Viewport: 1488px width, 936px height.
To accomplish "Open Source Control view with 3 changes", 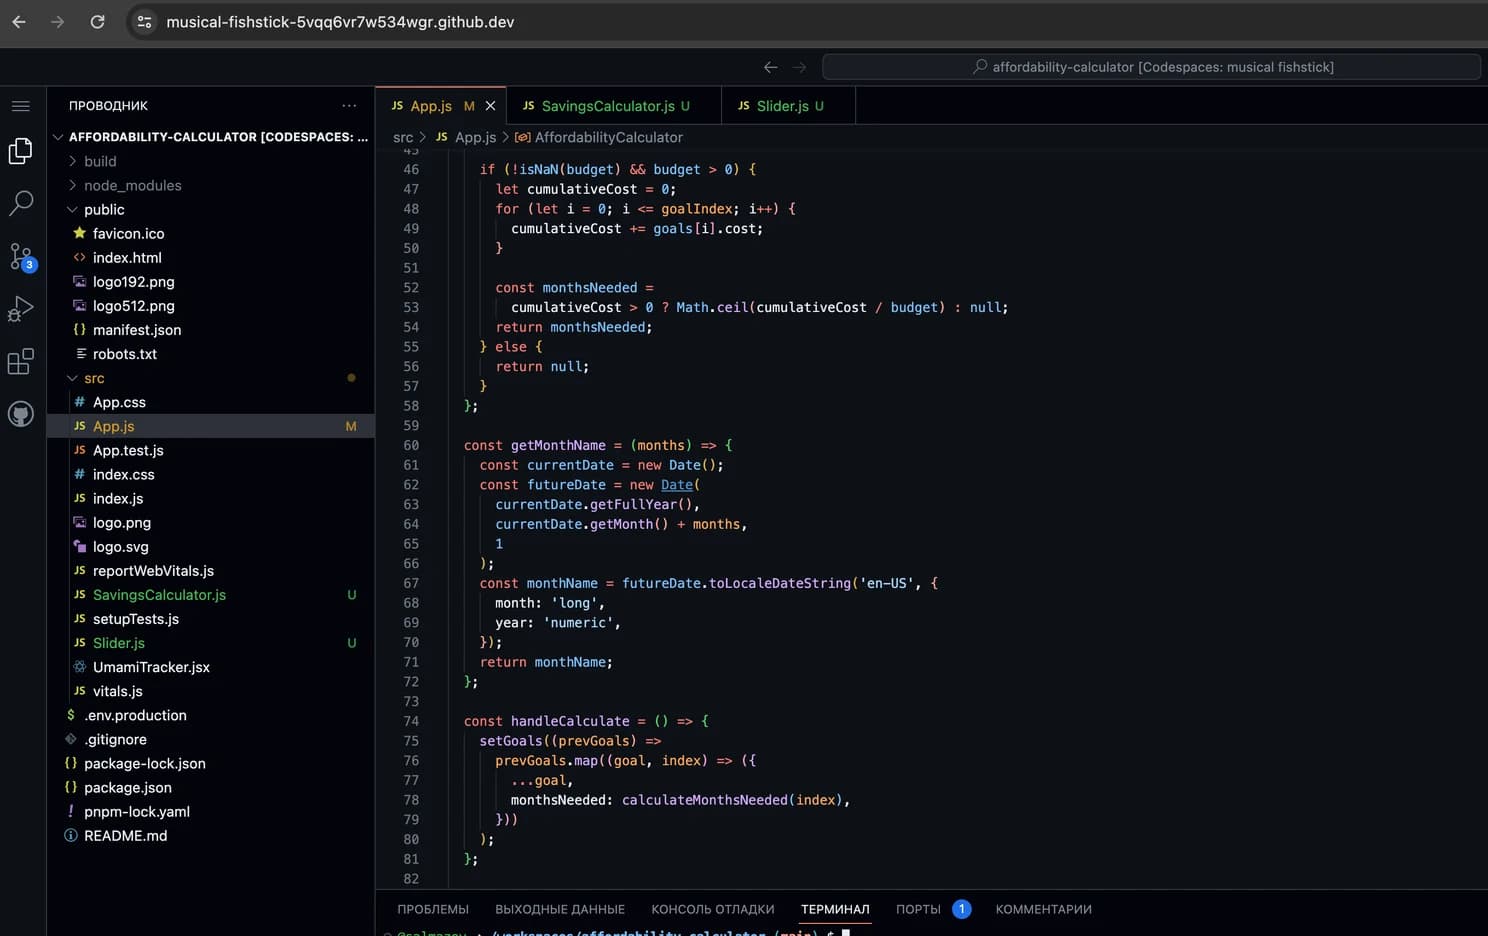I will (x=21, y=257).
